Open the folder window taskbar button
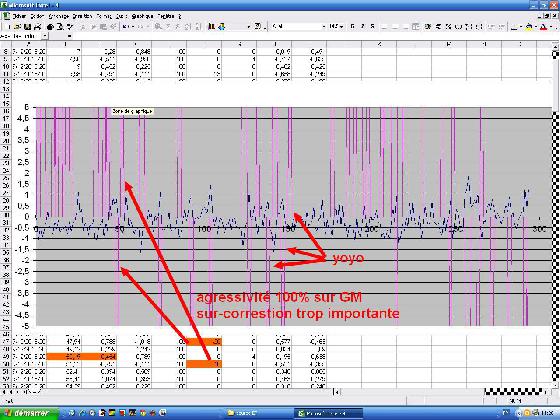This screenshot has height=420, width=560. tap(259, 413)
